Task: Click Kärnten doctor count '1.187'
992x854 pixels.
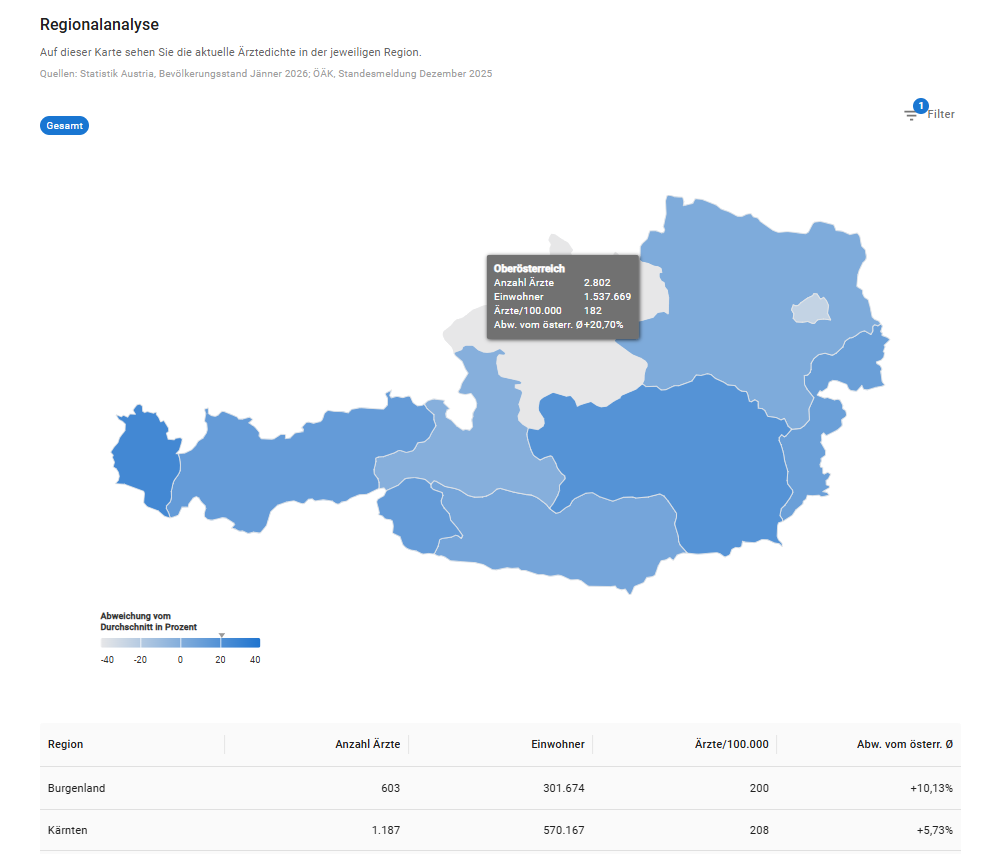Action: 386,830
